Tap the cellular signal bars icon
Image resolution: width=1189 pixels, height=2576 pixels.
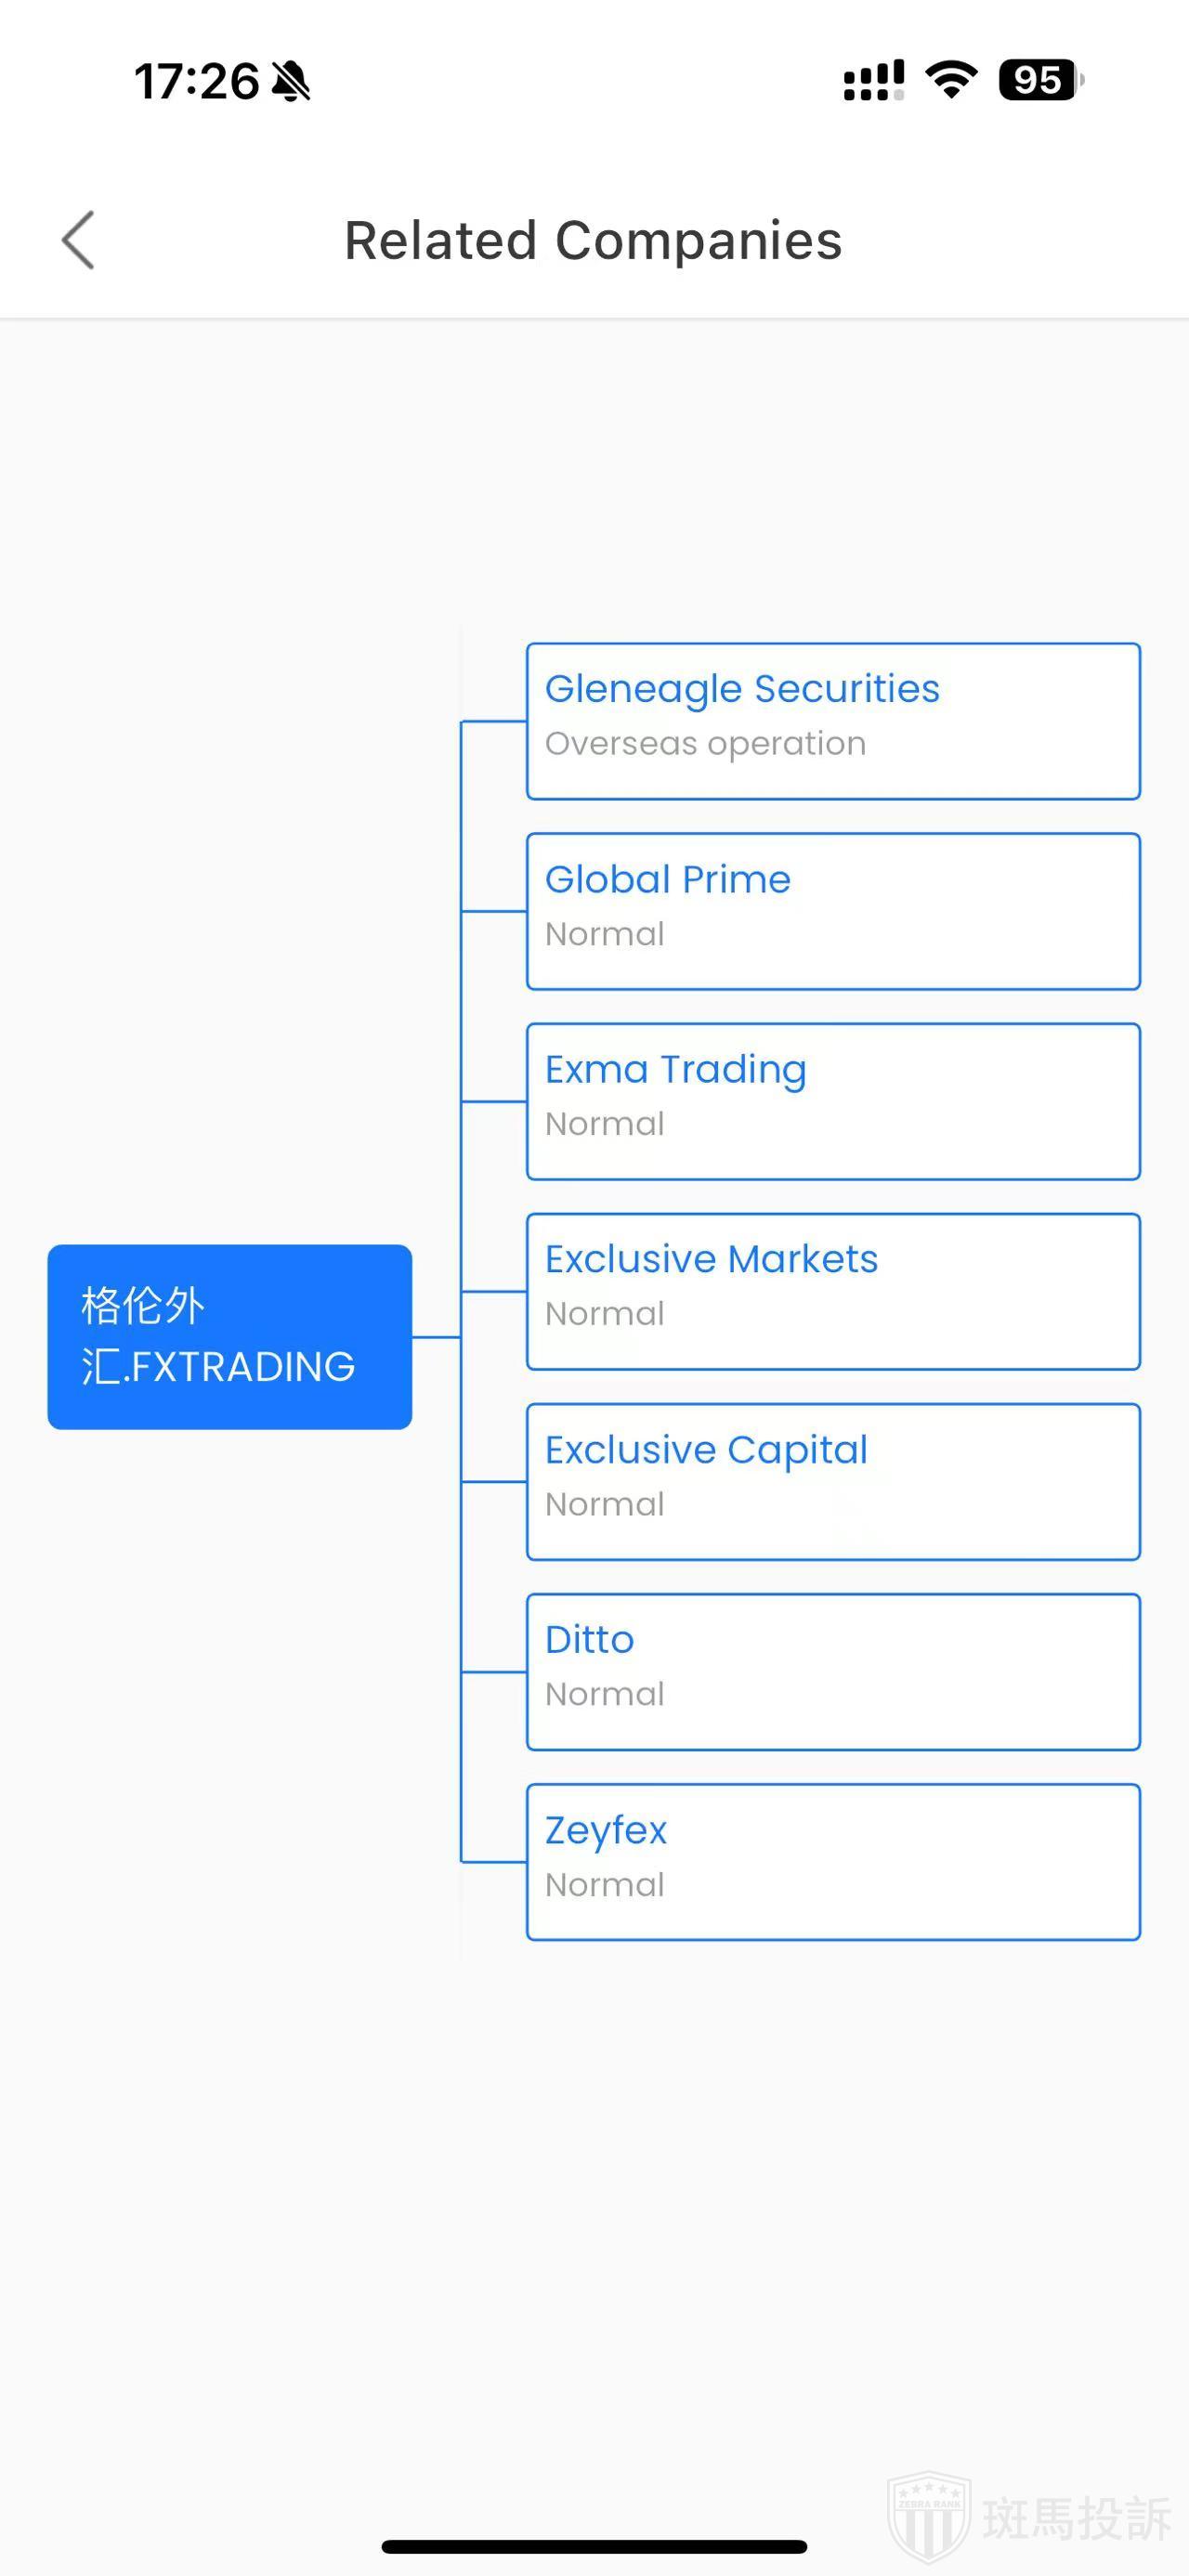[x=873, y=80]
